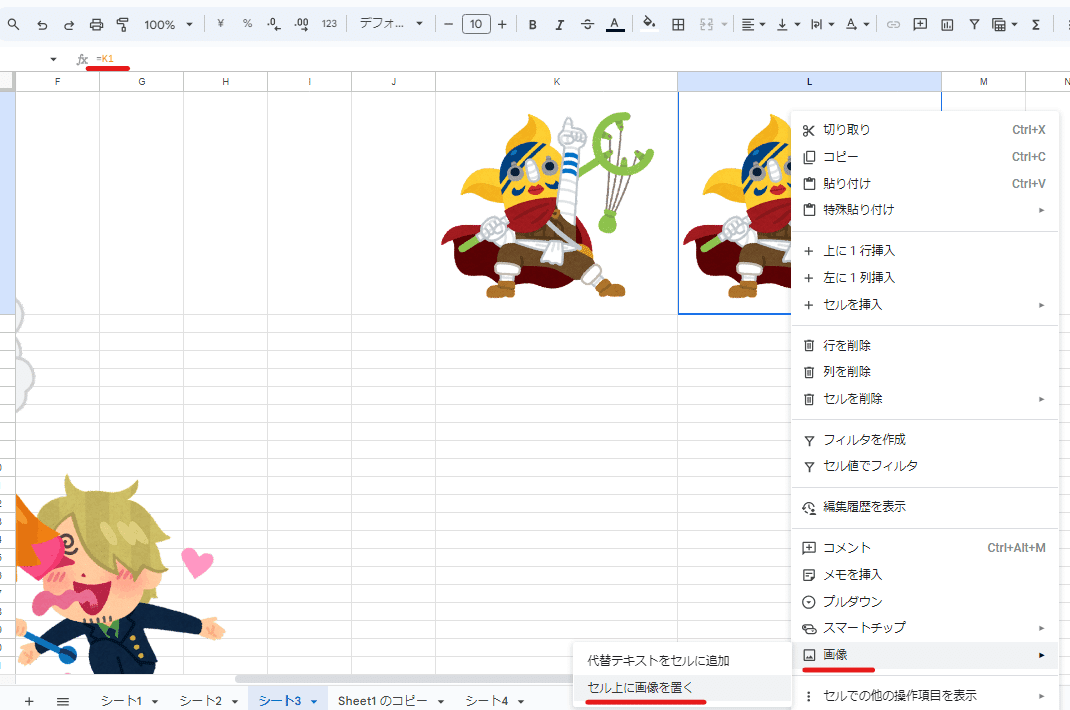This screenshot has width=1070, height=710.
Task: Click the insert comment icon in toolbar
Action: pyautogui.click(x=920, y=25)
